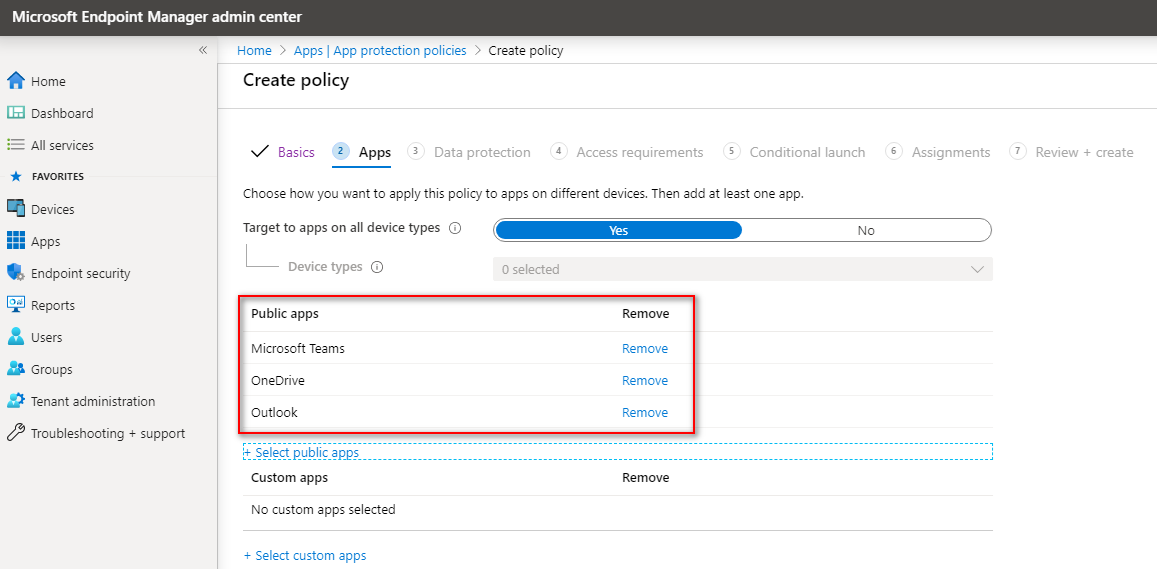Go to the Access requirements tab
This screenshot has width=1157, height=569.
tap(640, 152)
